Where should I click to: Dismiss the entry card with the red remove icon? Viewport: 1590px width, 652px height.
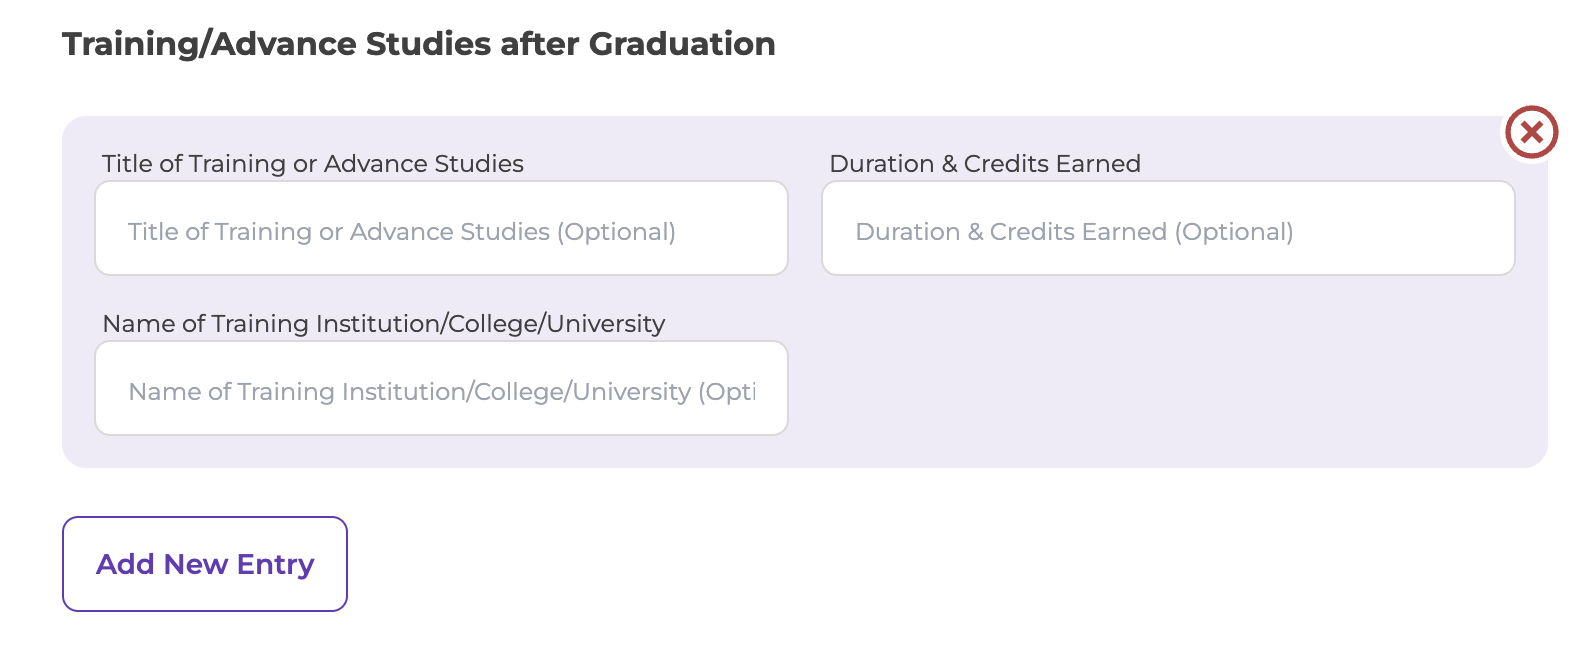click(x=1532, y=132)
